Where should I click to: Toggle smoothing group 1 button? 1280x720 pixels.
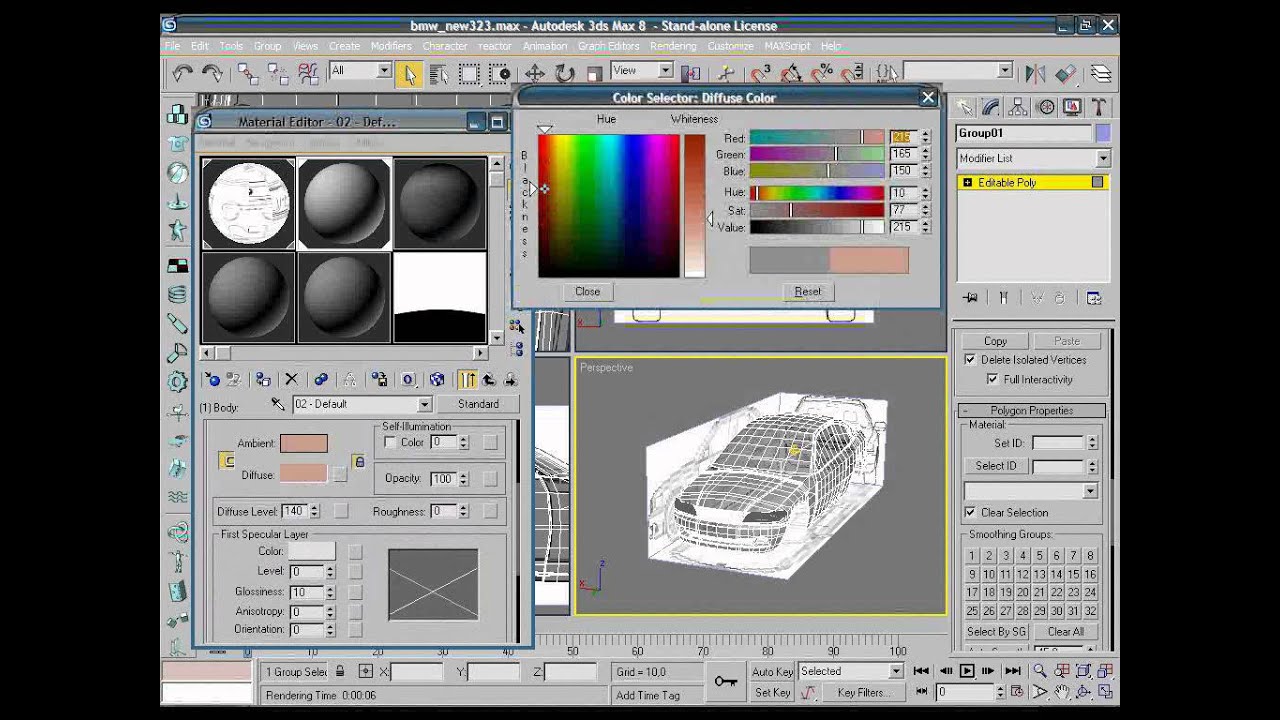coord(972,556)
